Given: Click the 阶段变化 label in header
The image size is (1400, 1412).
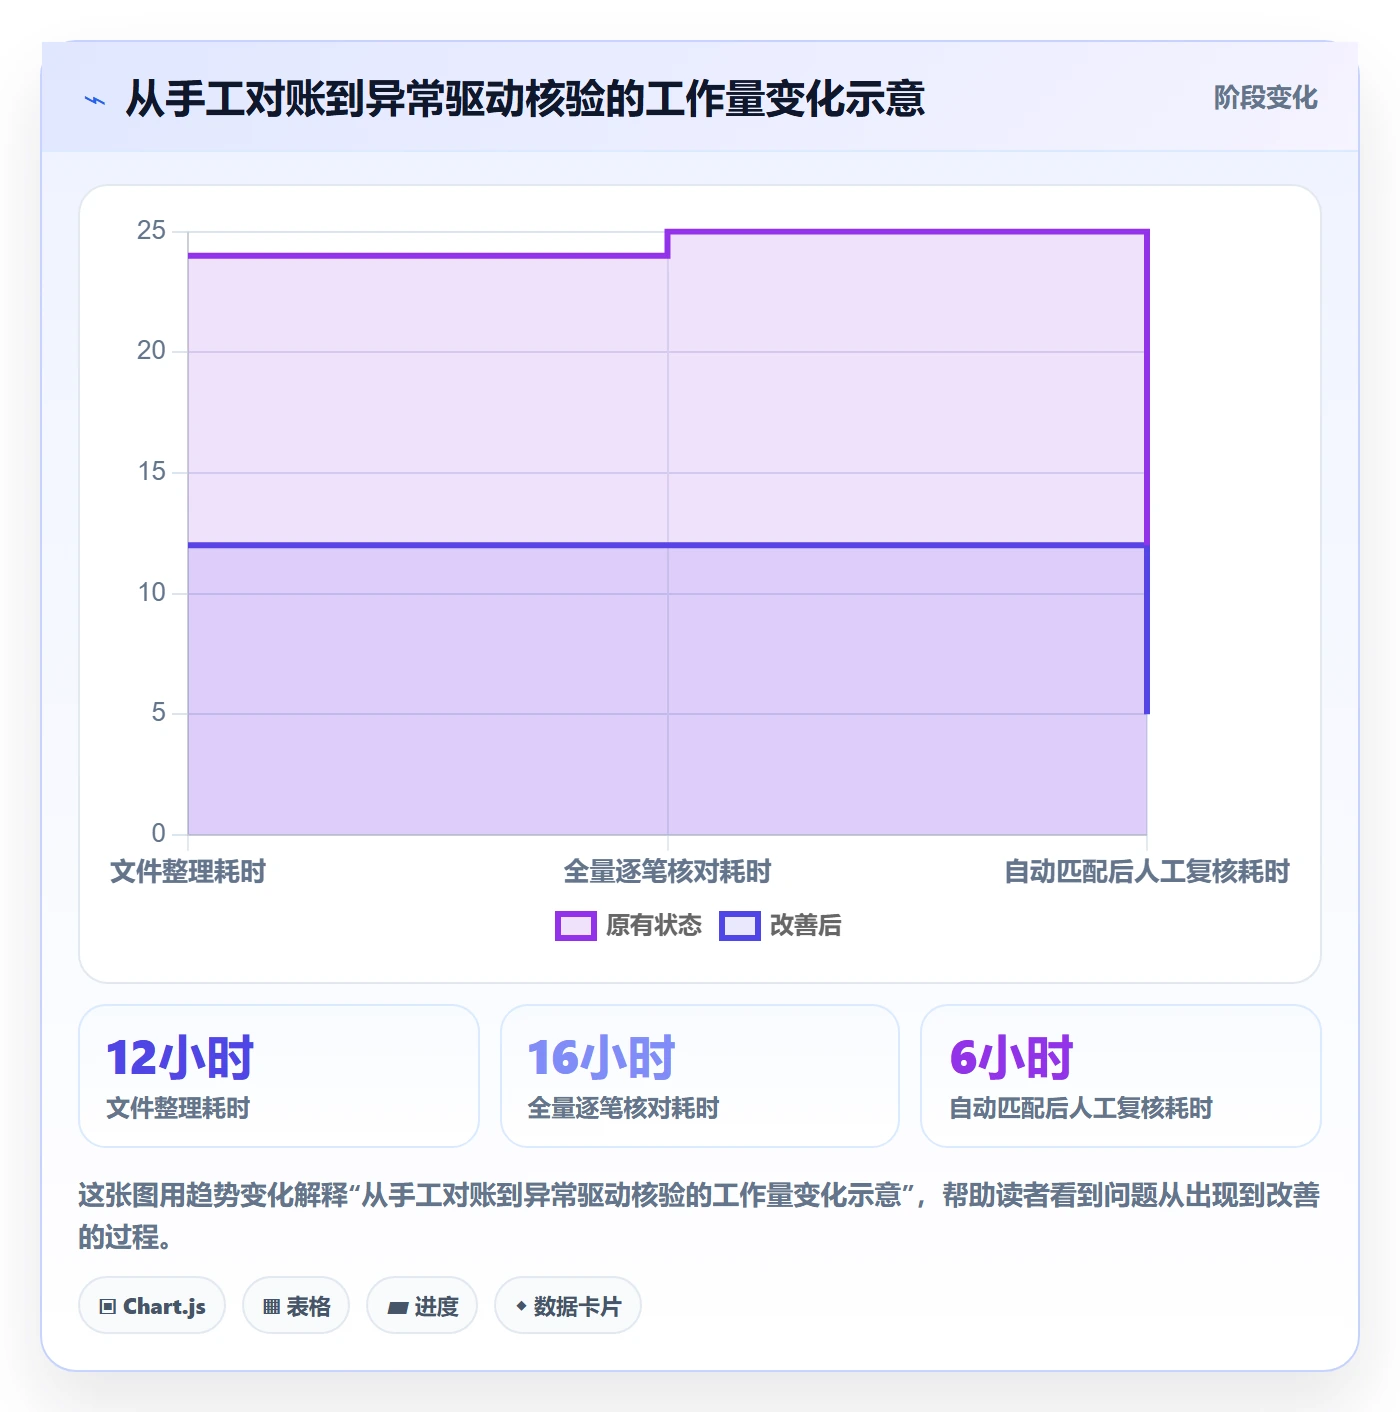Looking at the screenshot, I should [x=1266, y=98].
